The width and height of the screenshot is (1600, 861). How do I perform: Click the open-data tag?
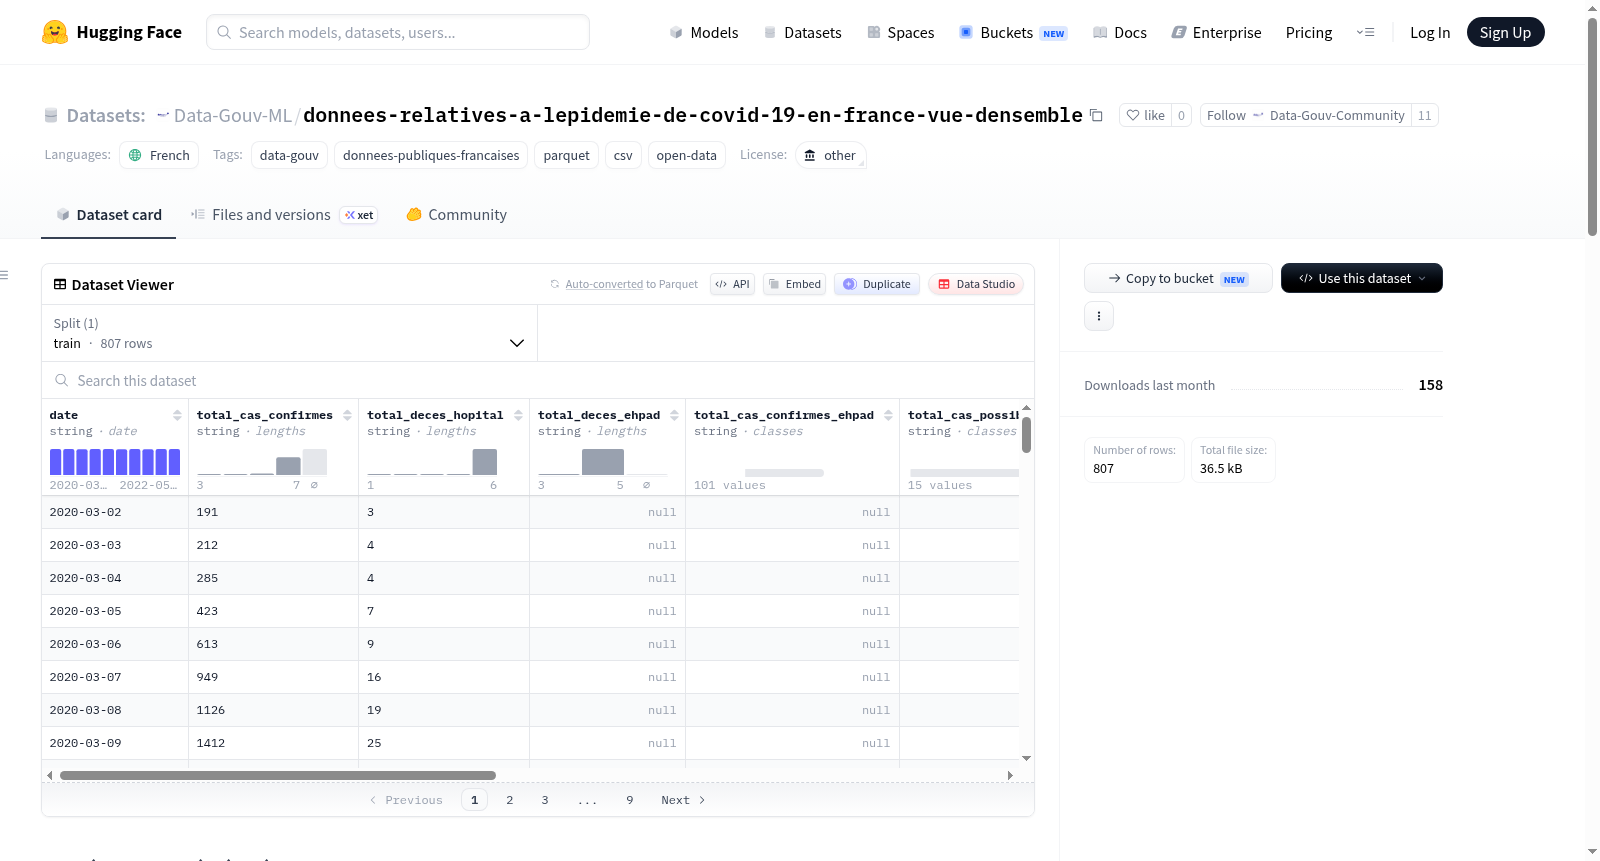tap(686, 155)
